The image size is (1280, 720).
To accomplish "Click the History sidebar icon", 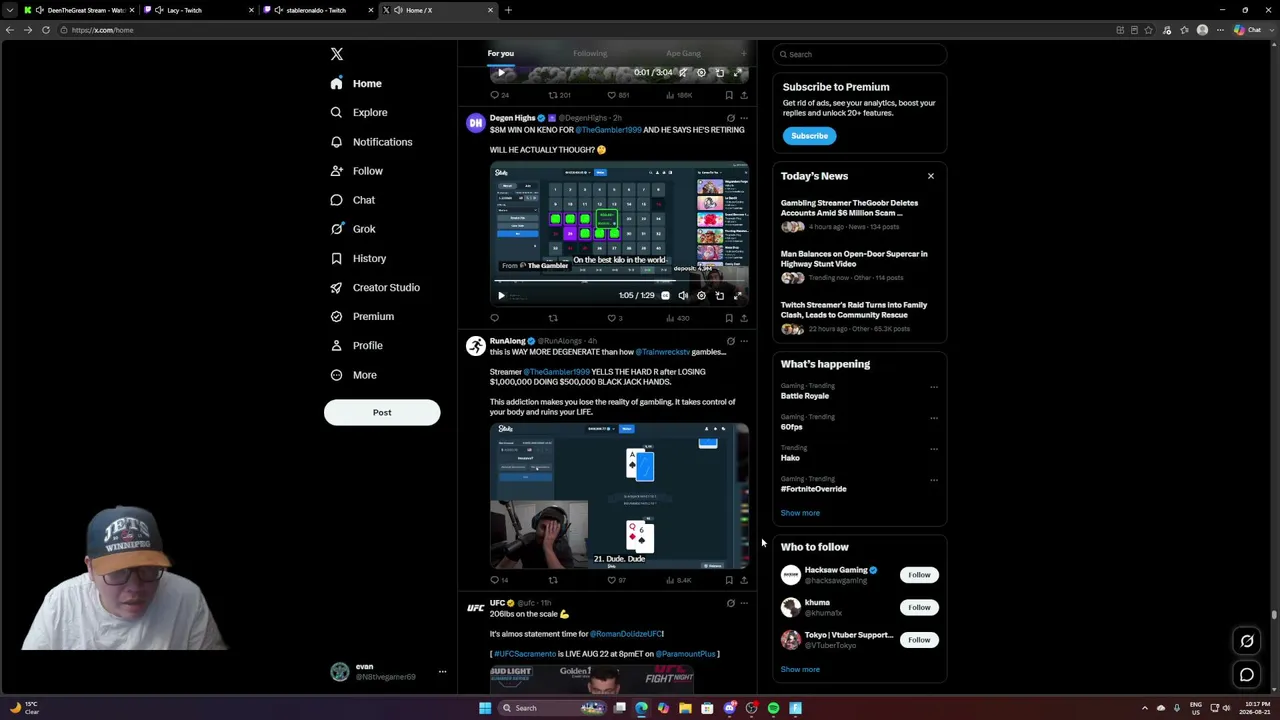I will [336, 258].
